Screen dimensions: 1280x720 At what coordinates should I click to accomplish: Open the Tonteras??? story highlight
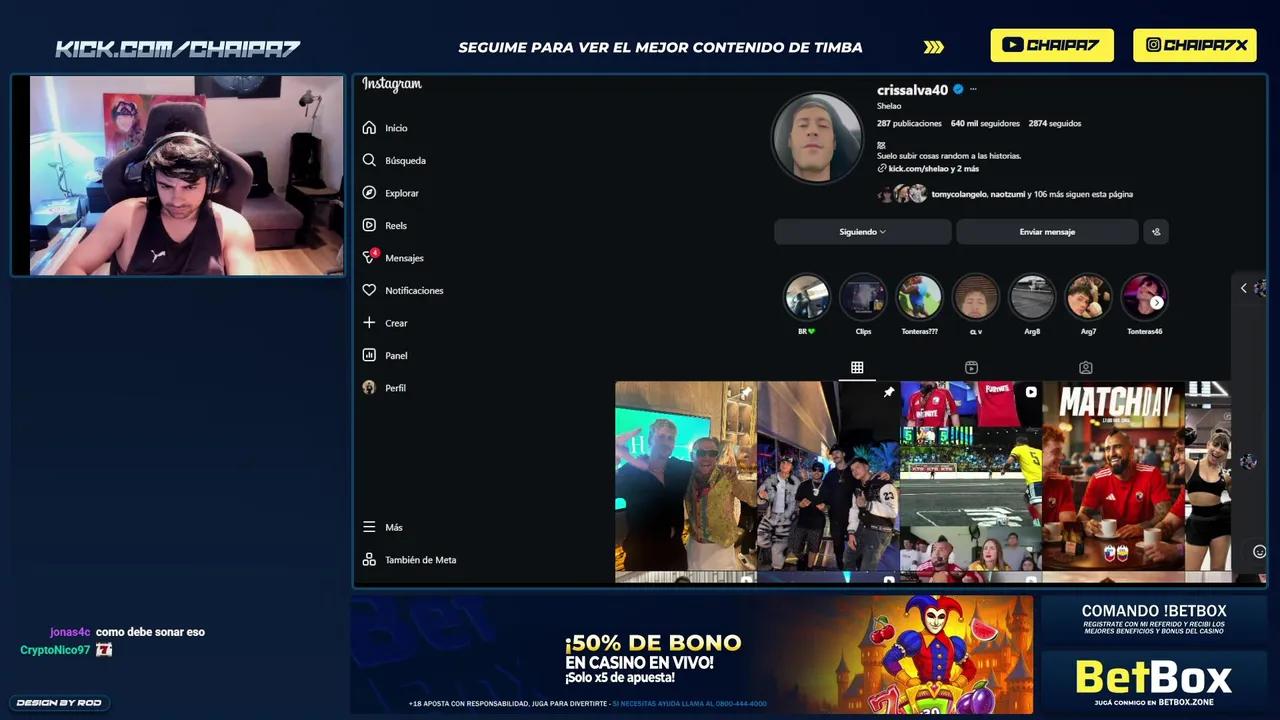click(x=919, y=297)
